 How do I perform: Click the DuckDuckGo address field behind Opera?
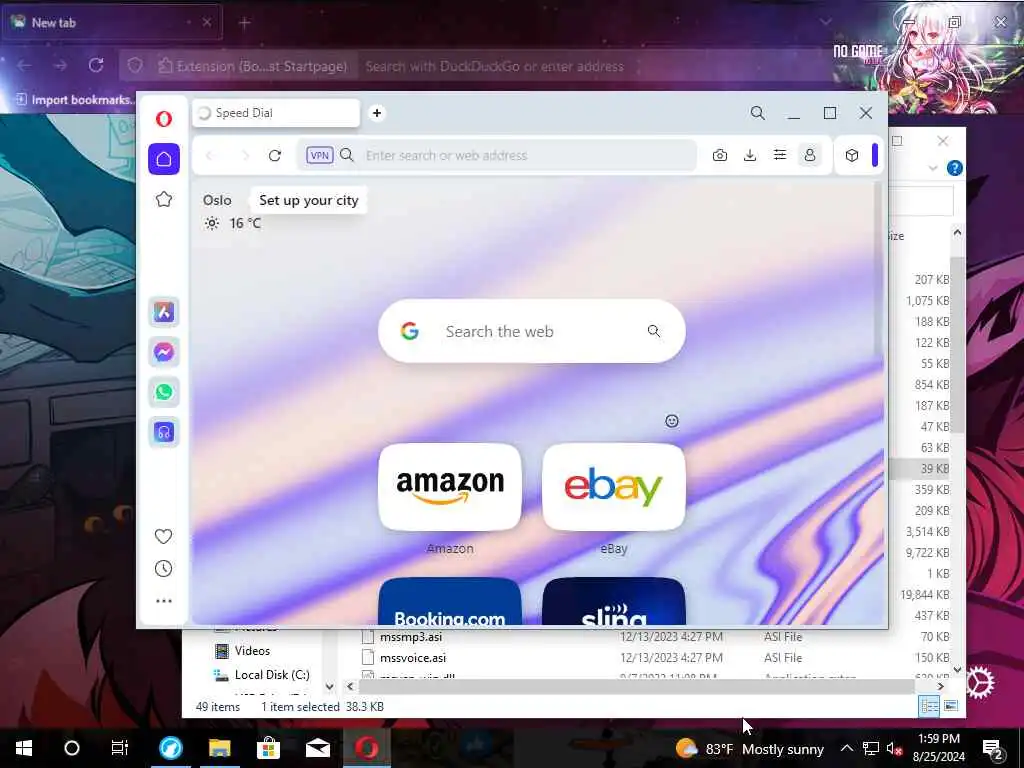coord(494,66)
